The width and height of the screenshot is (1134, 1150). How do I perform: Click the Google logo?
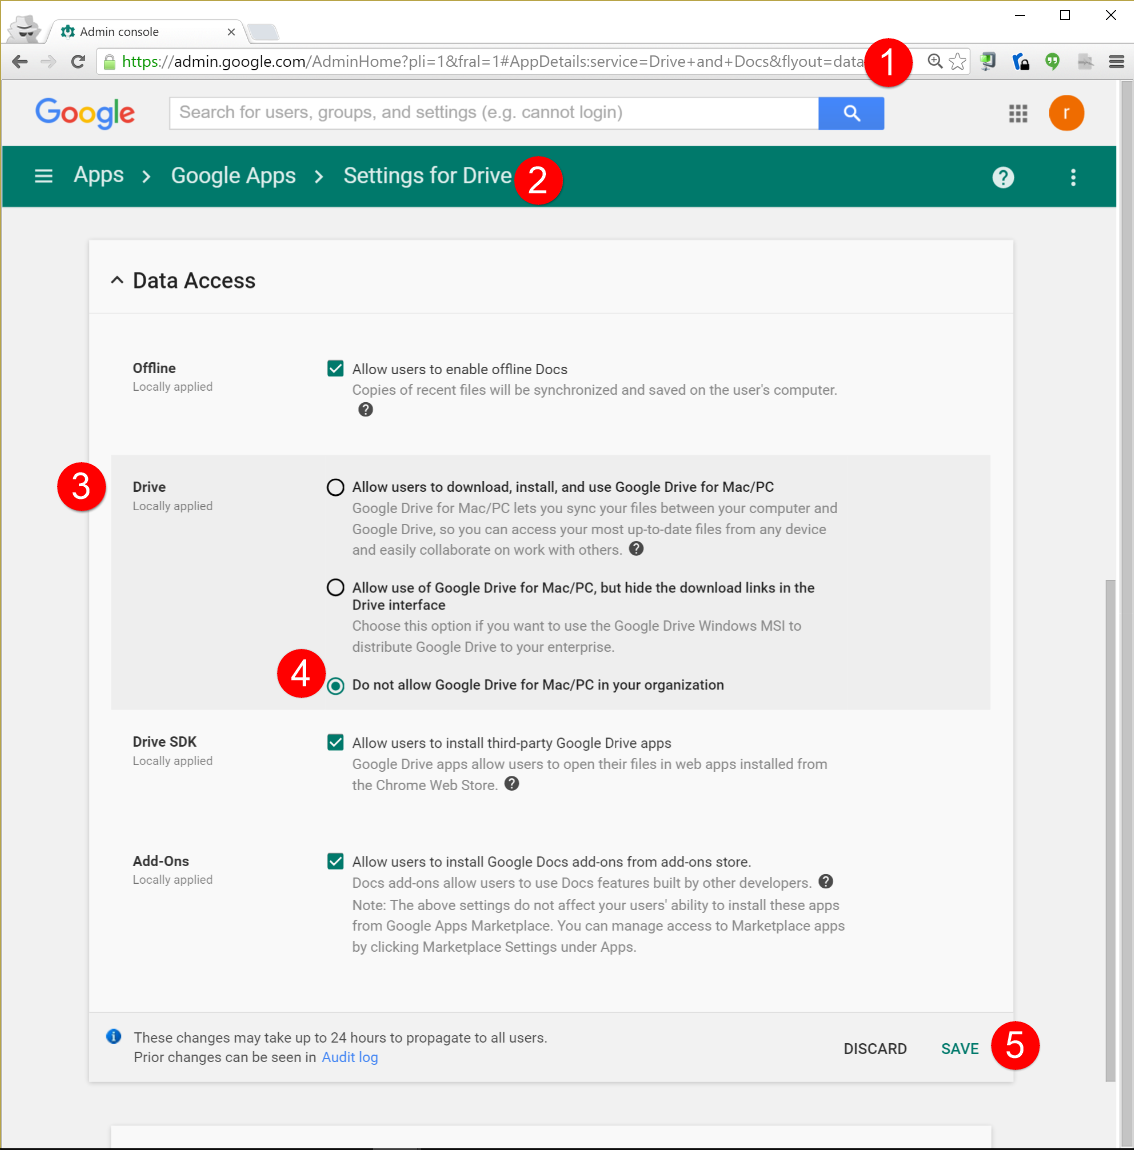85,113
